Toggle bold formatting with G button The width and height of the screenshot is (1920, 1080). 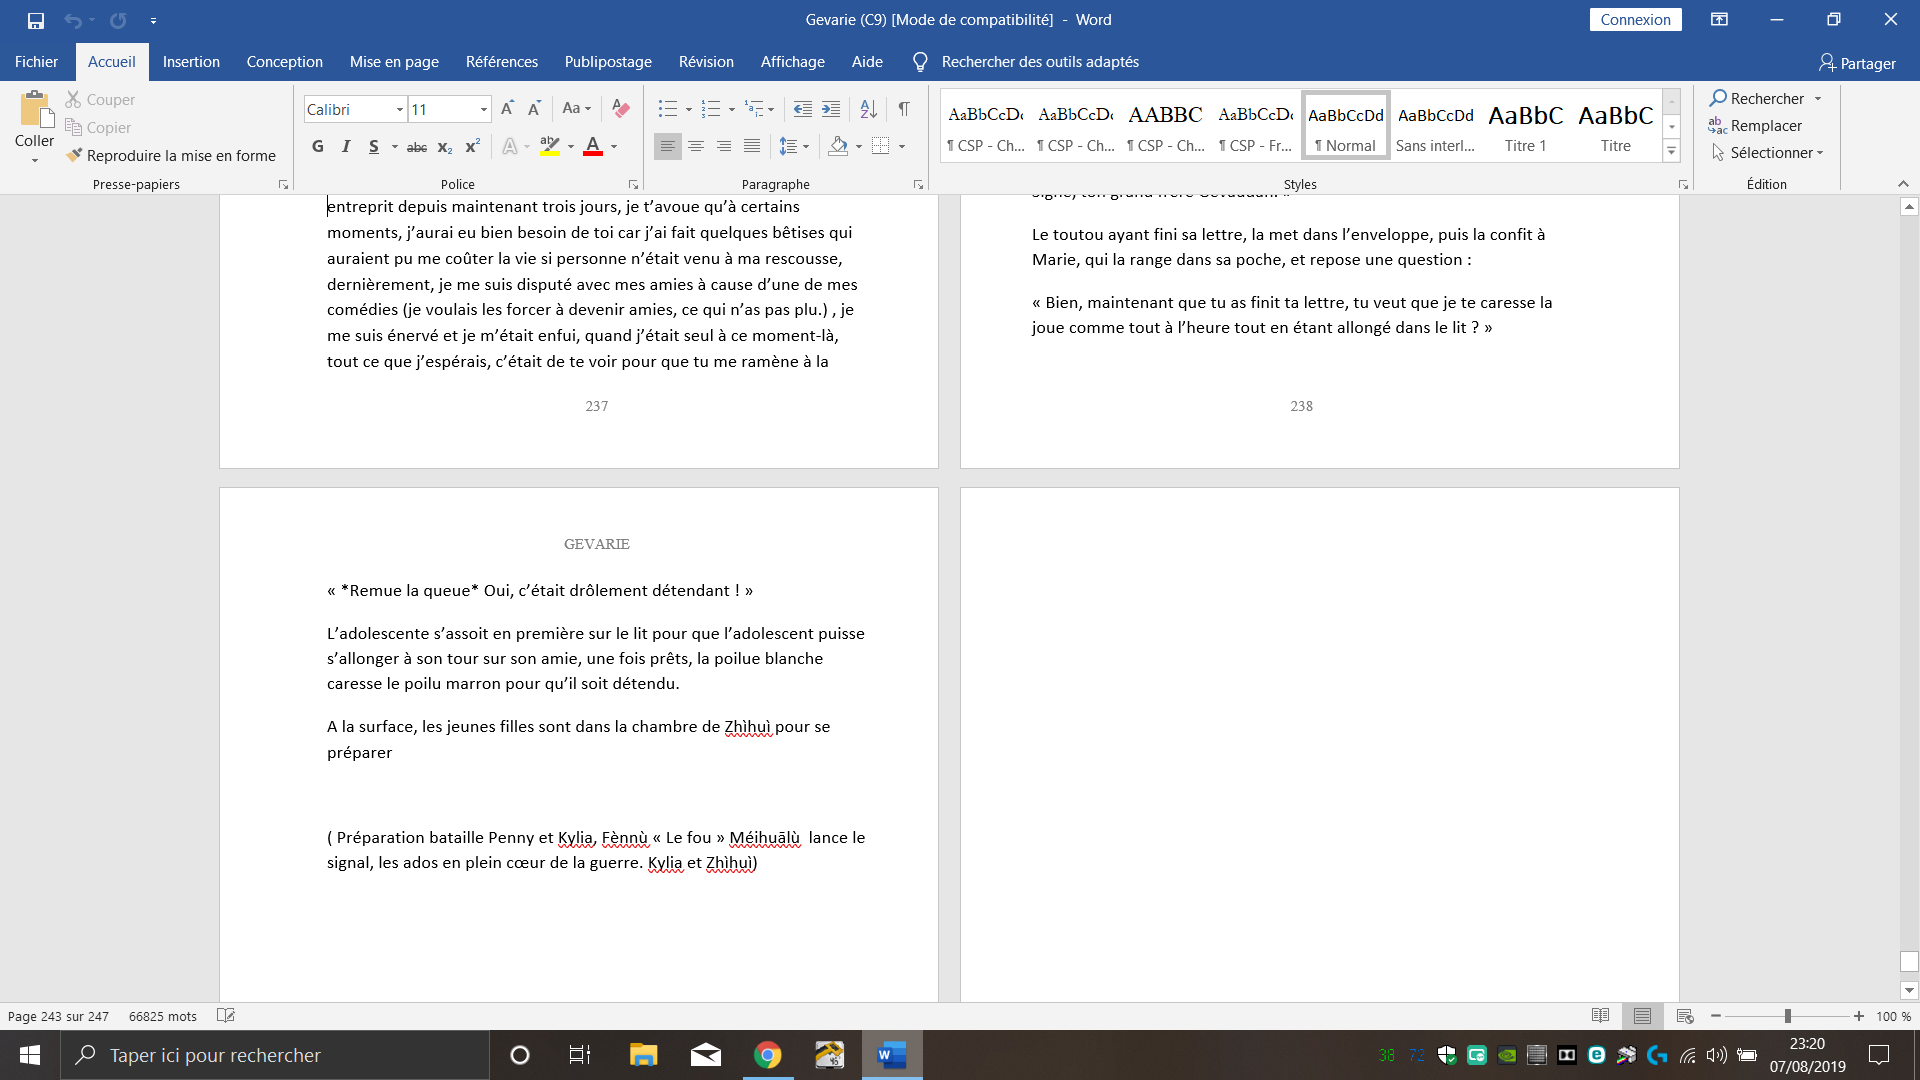[317, 147]
